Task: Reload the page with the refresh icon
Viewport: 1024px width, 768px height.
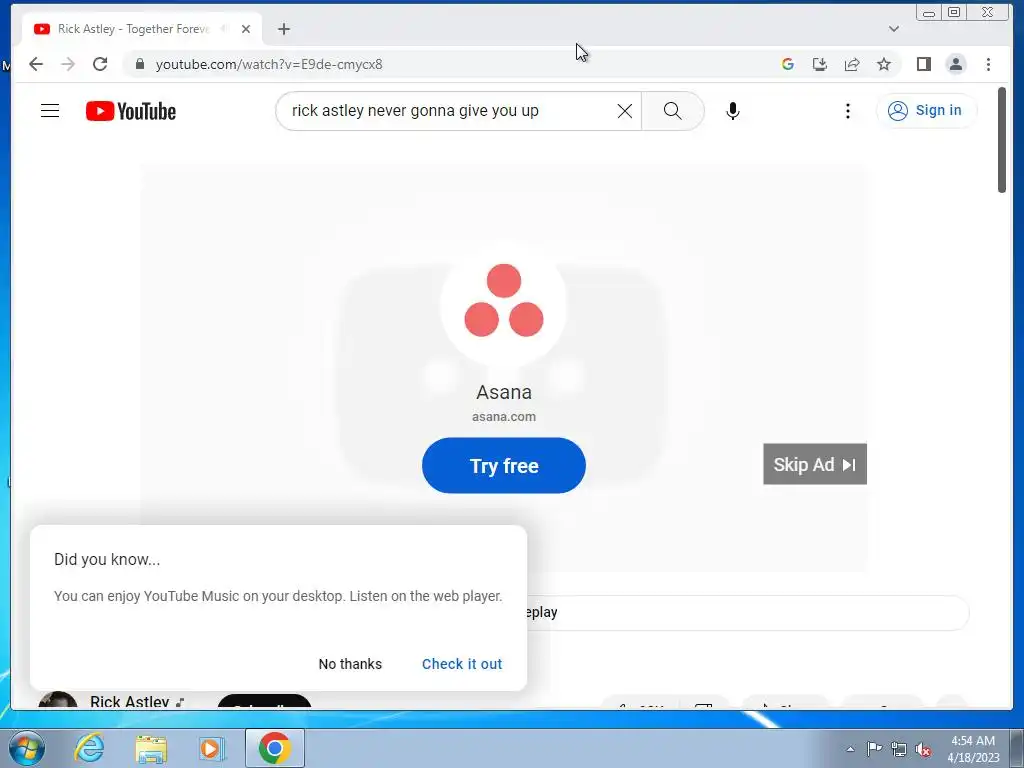Action: [x=100, y=64]
